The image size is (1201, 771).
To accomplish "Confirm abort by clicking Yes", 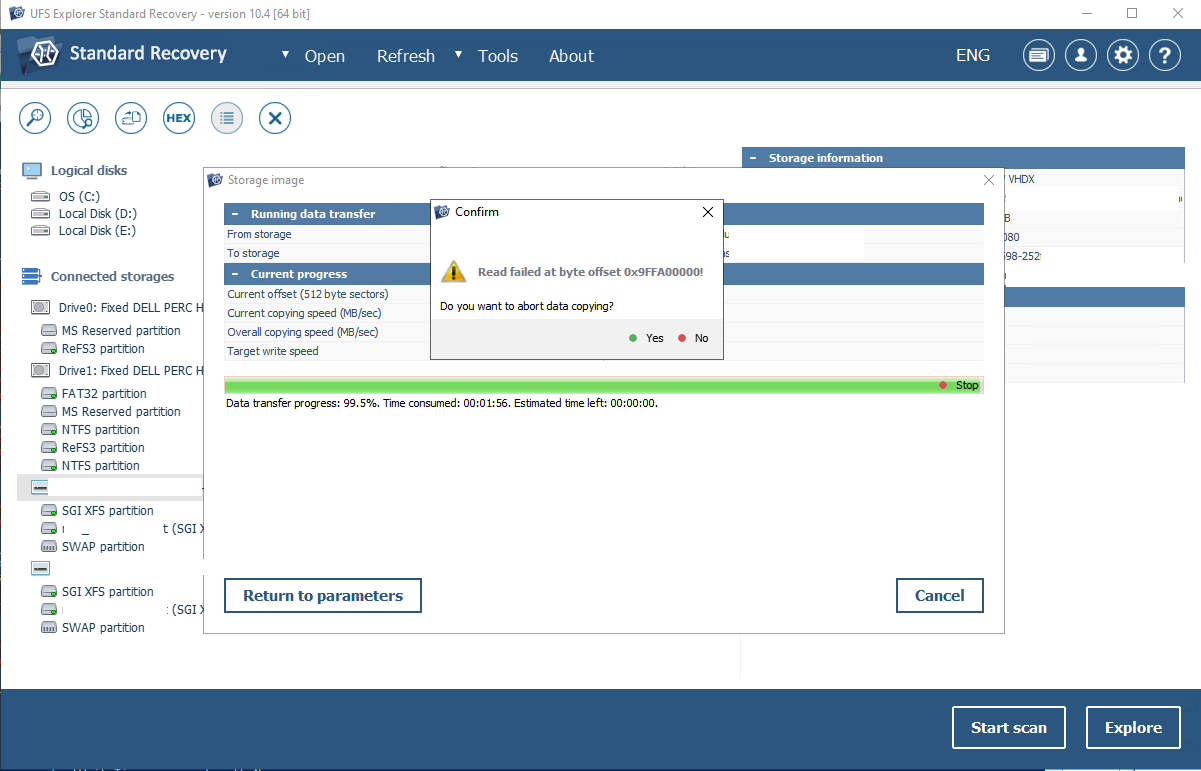I will click(x=646, y=338).
